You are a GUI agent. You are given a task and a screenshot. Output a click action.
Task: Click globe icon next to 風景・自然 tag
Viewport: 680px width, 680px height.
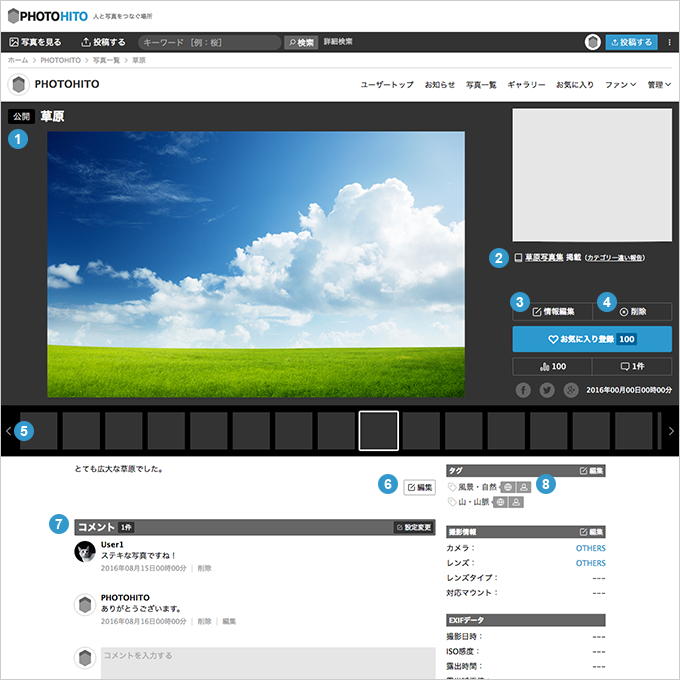[x=507, y=487]
